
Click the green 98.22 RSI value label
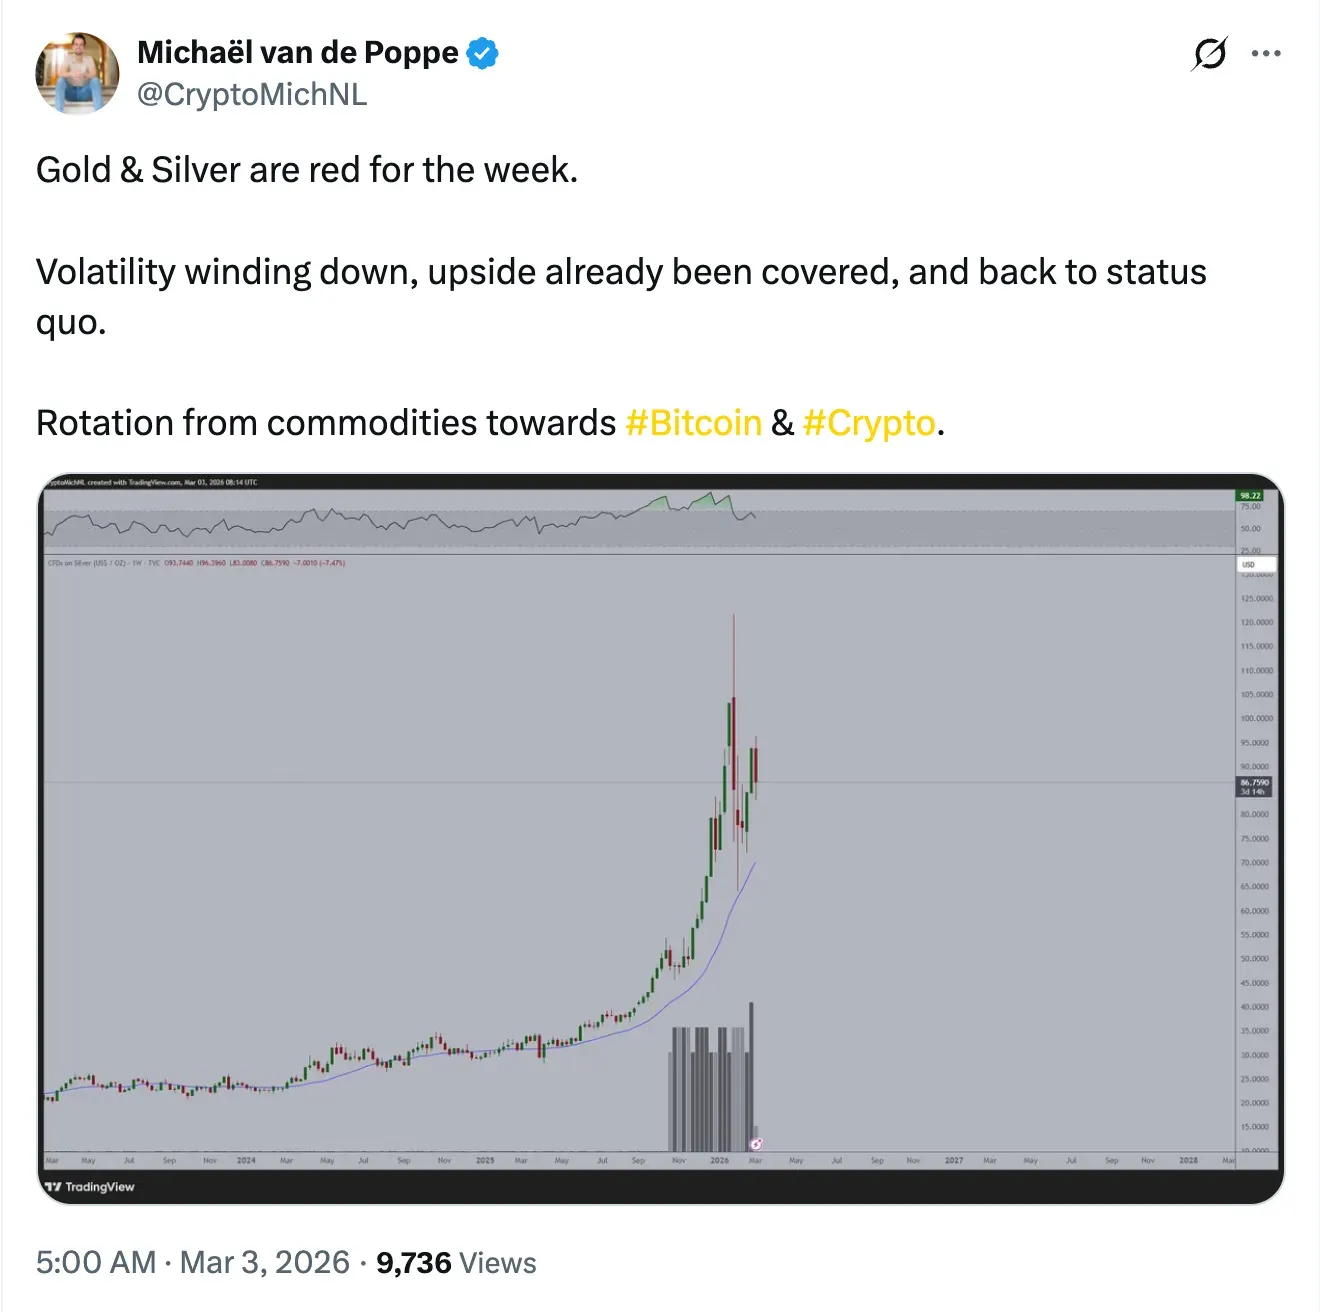(1250, 495)
